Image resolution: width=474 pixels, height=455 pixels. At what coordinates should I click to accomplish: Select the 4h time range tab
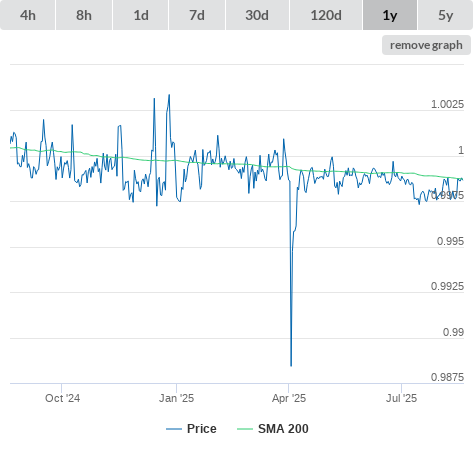pos(28,15)
